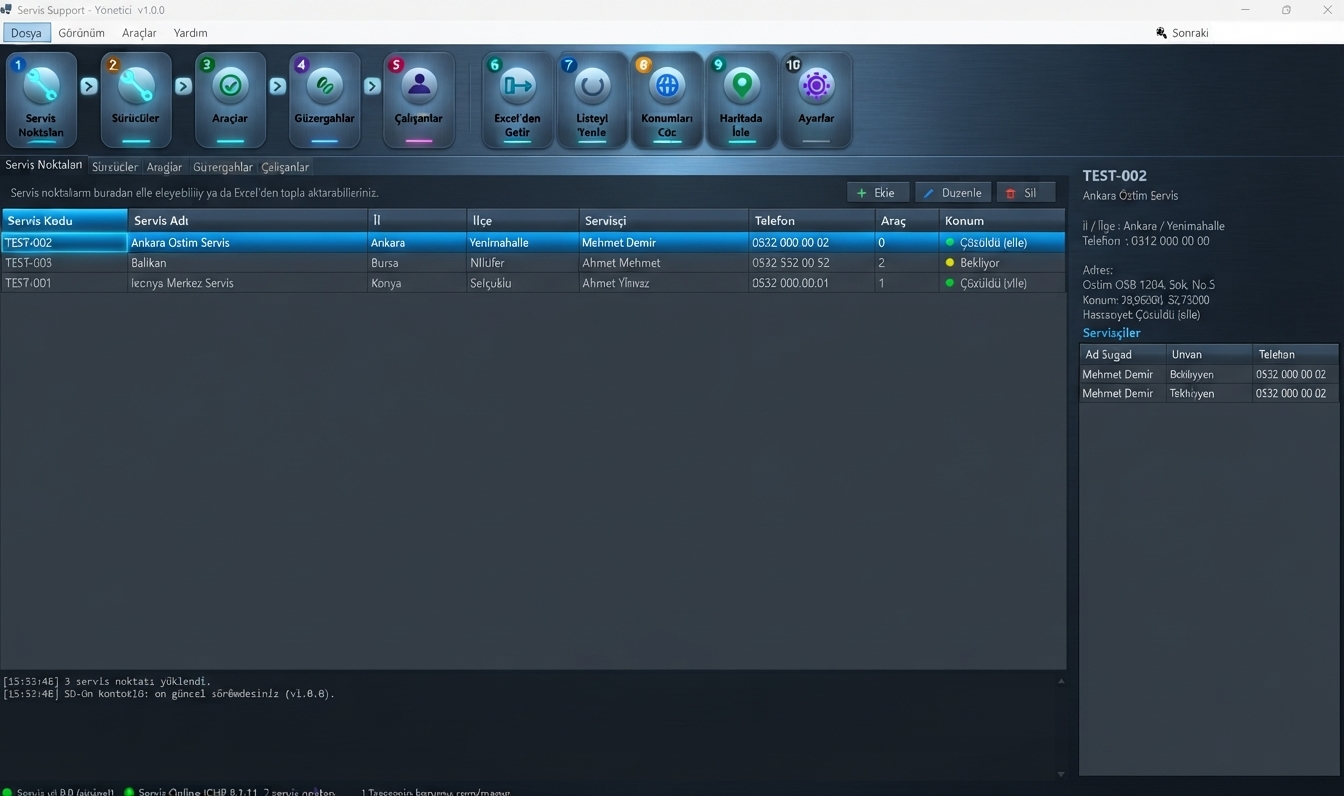
Task: Click the Sil delete button
Action: 1025,193
